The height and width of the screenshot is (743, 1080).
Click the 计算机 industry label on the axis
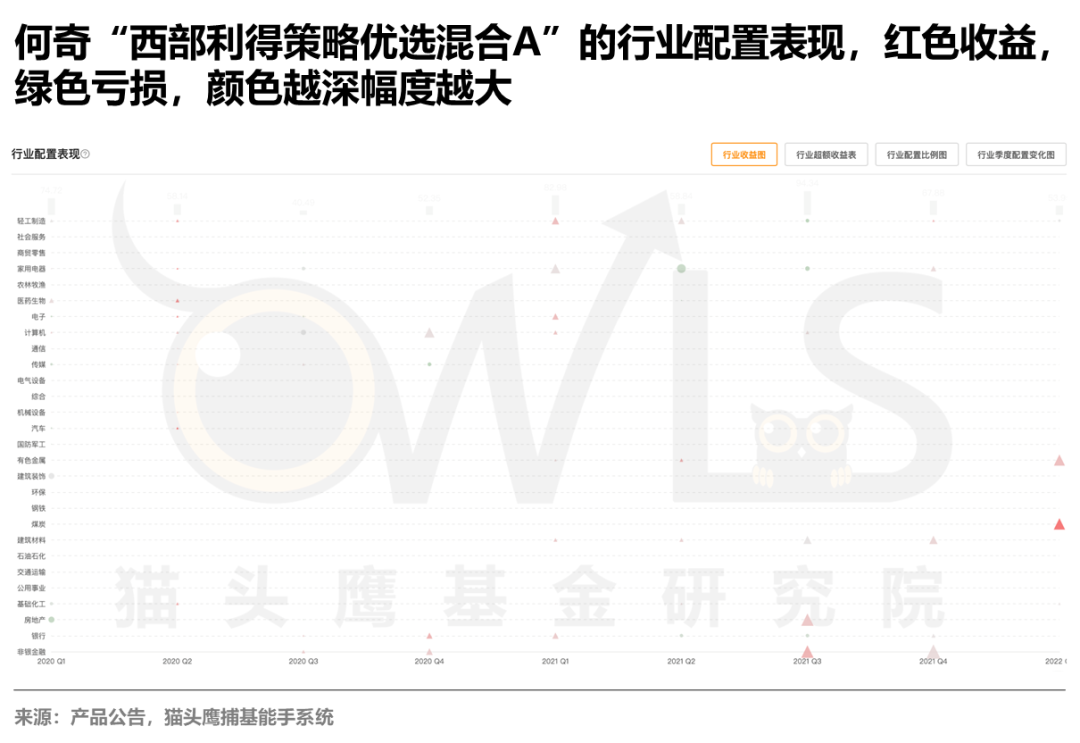(x=35, y=332)
